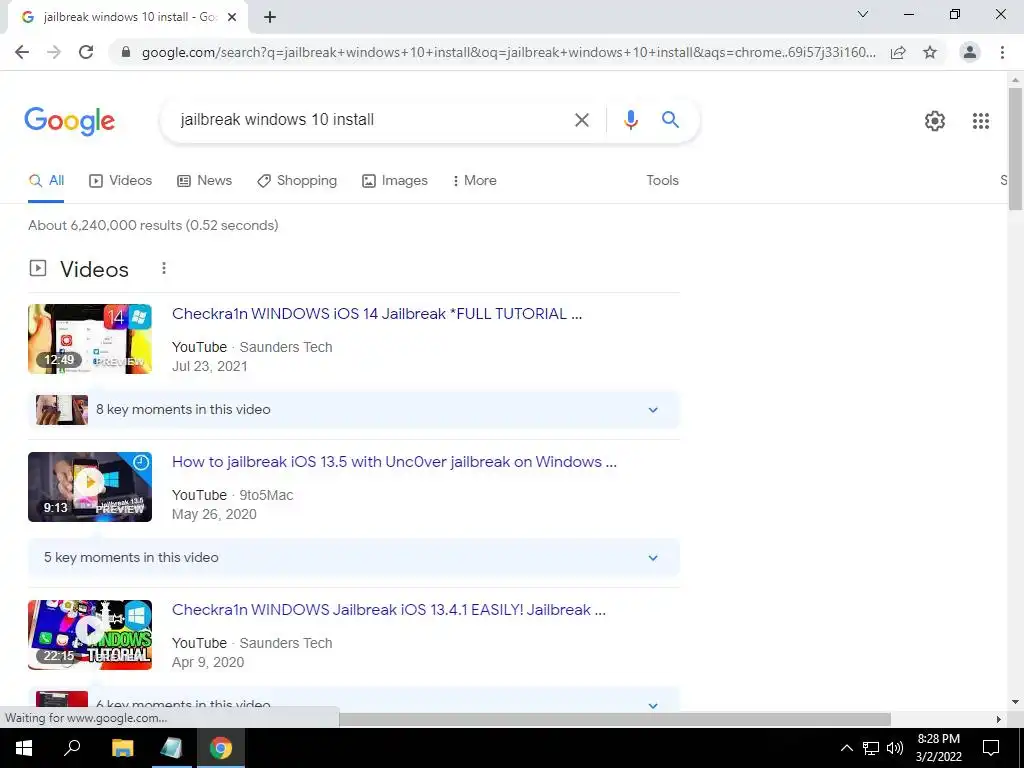Go back using the browser back arrow
The width and height of the screenshot is (1024, 768).
22,52
